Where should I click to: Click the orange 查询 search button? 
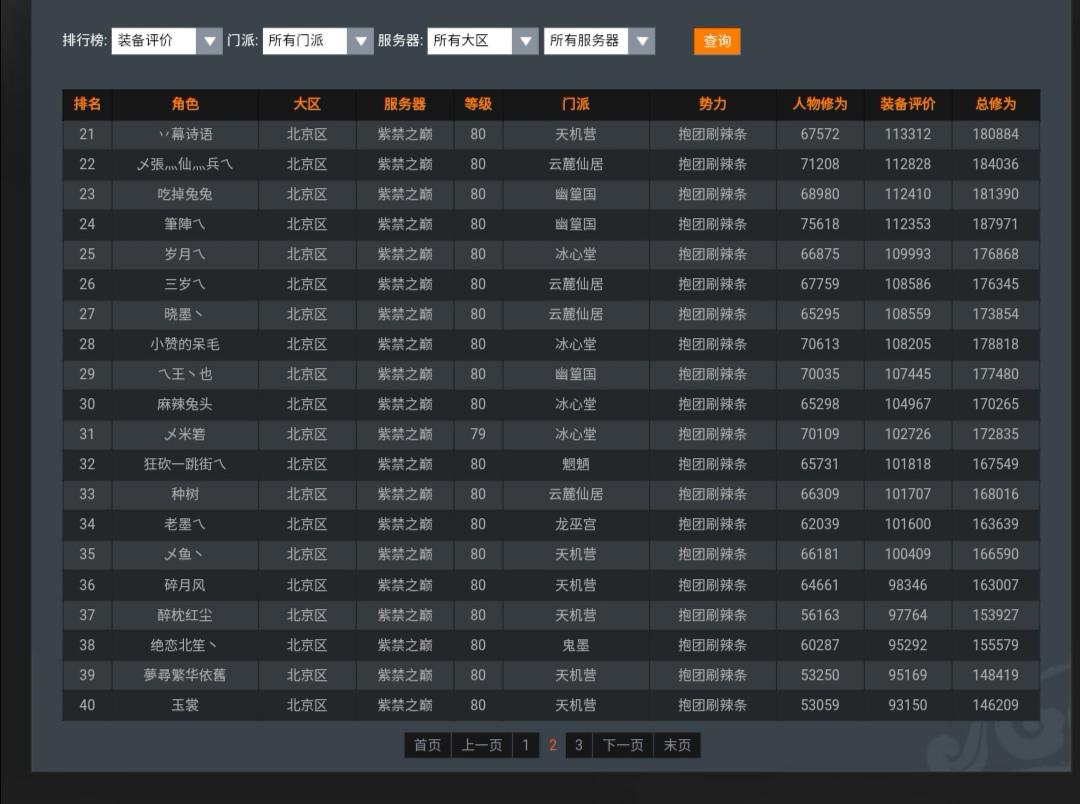(x=717, y=41)
